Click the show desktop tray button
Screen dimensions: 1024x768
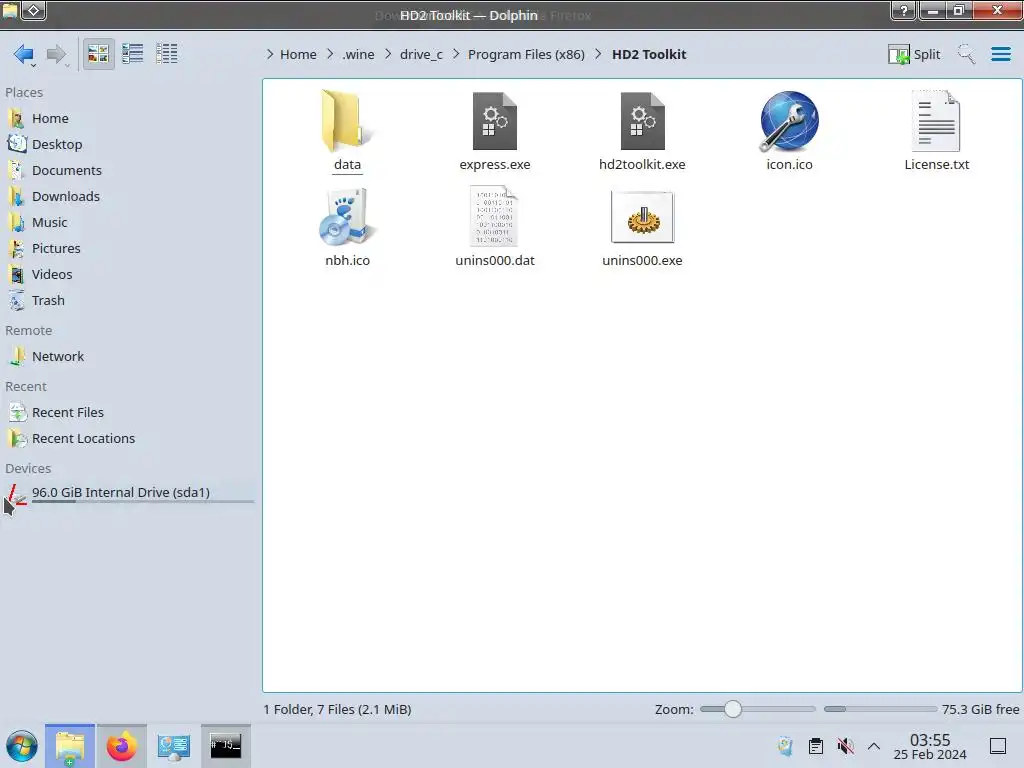997,746
